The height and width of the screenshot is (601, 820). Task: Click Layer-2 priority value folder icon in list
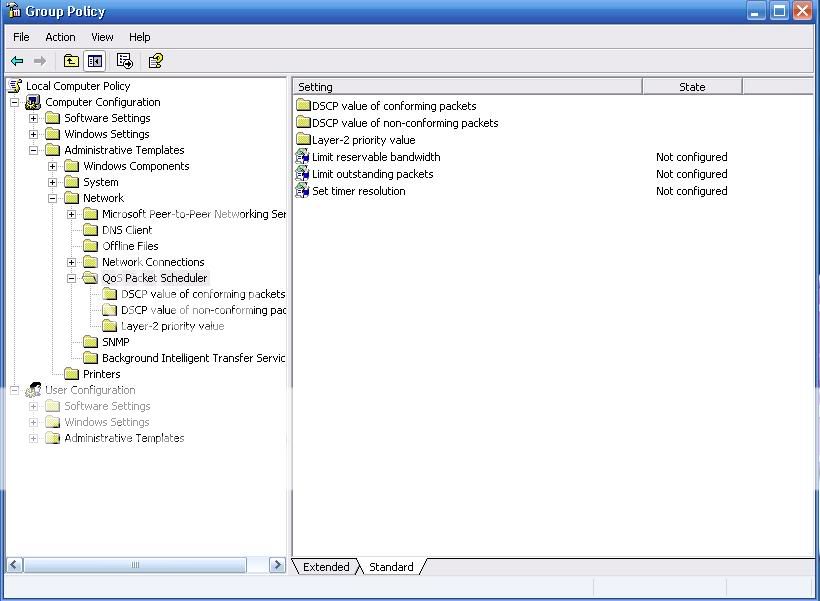tap(303, 139)
